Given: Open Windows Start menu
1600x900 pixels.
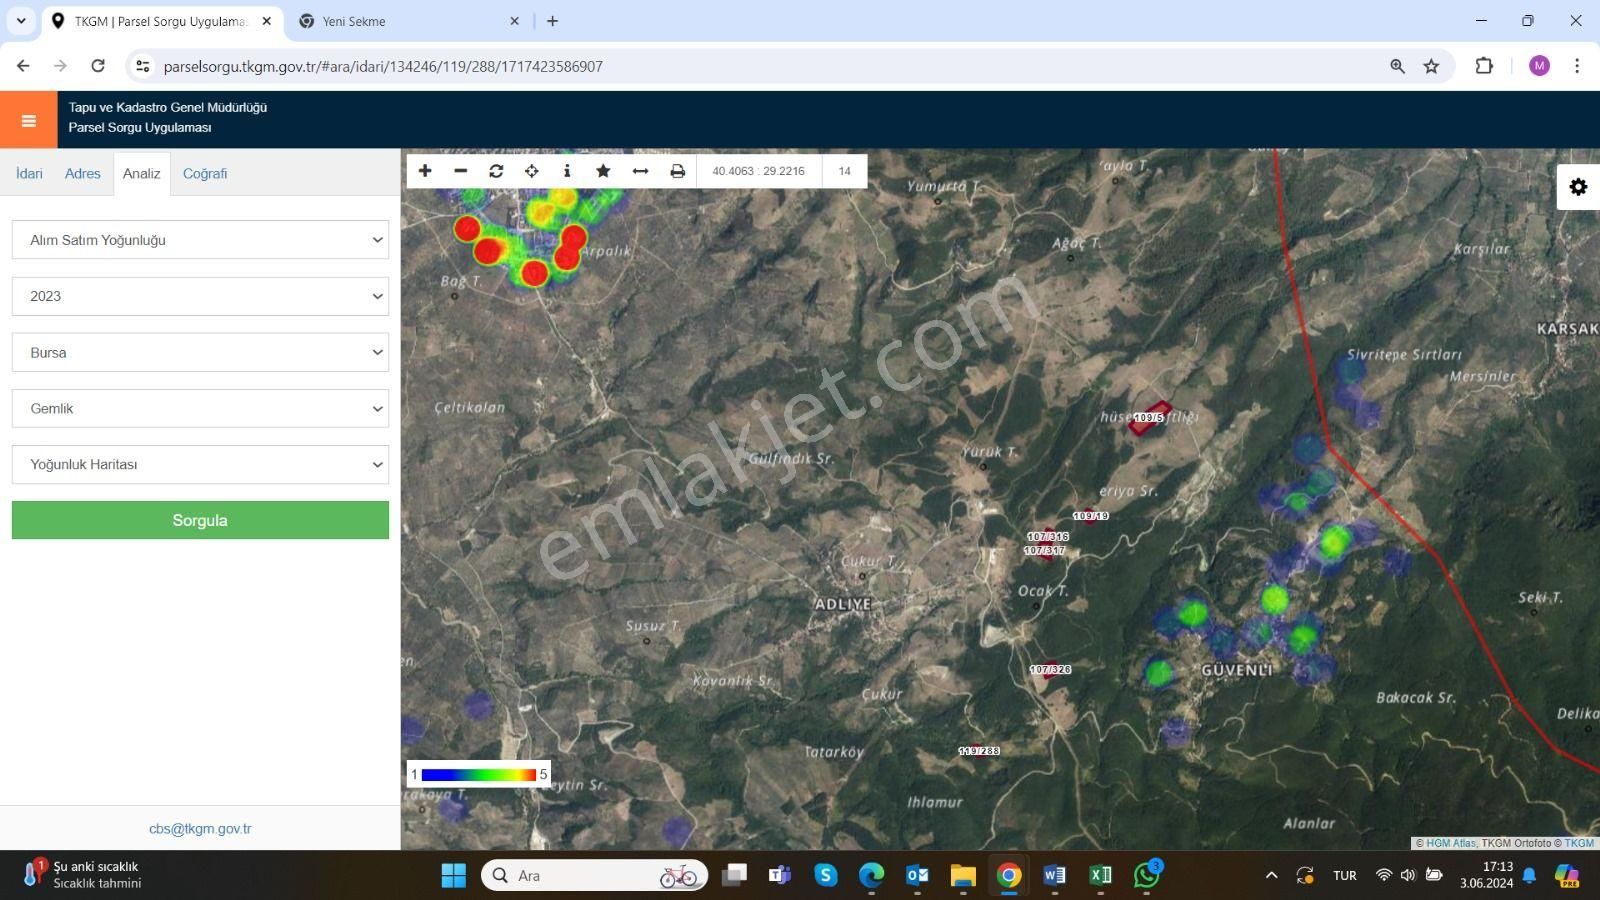Looking at the screenshot, I should pyautogui.click(x=454, y=875).
